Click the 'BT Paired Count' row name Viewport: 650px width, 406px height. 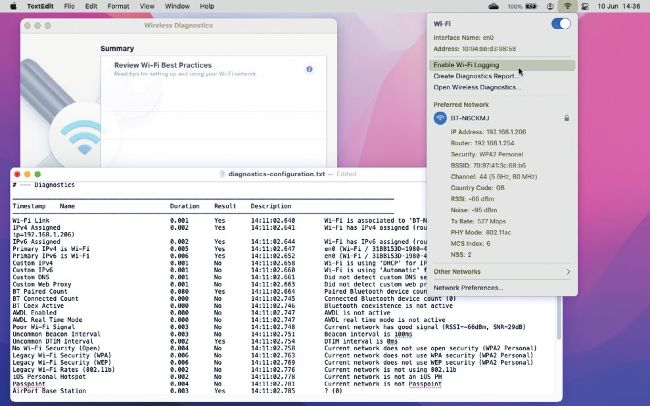coord(40,292)
